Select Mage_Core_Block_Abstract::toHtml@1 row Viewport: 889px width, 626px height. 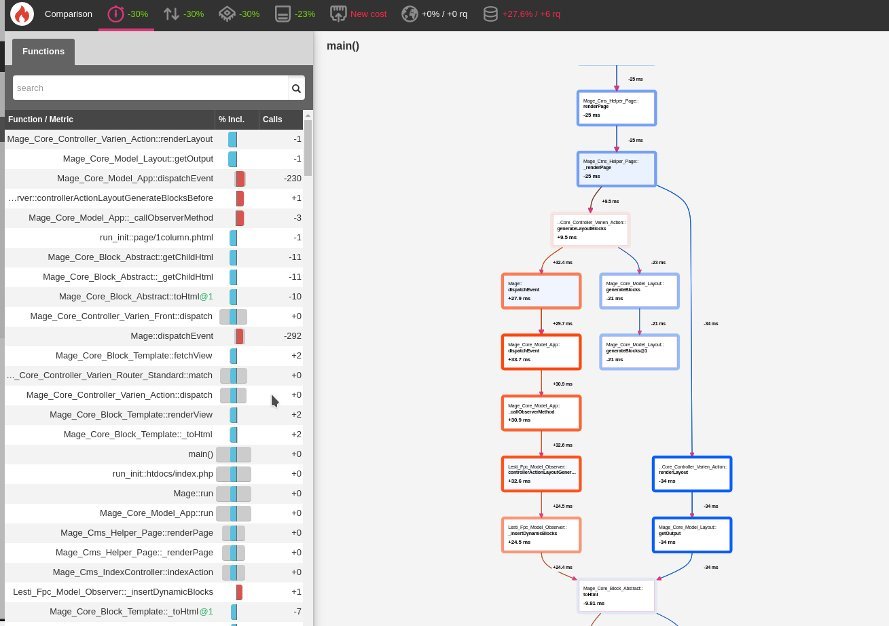(154, 297)
